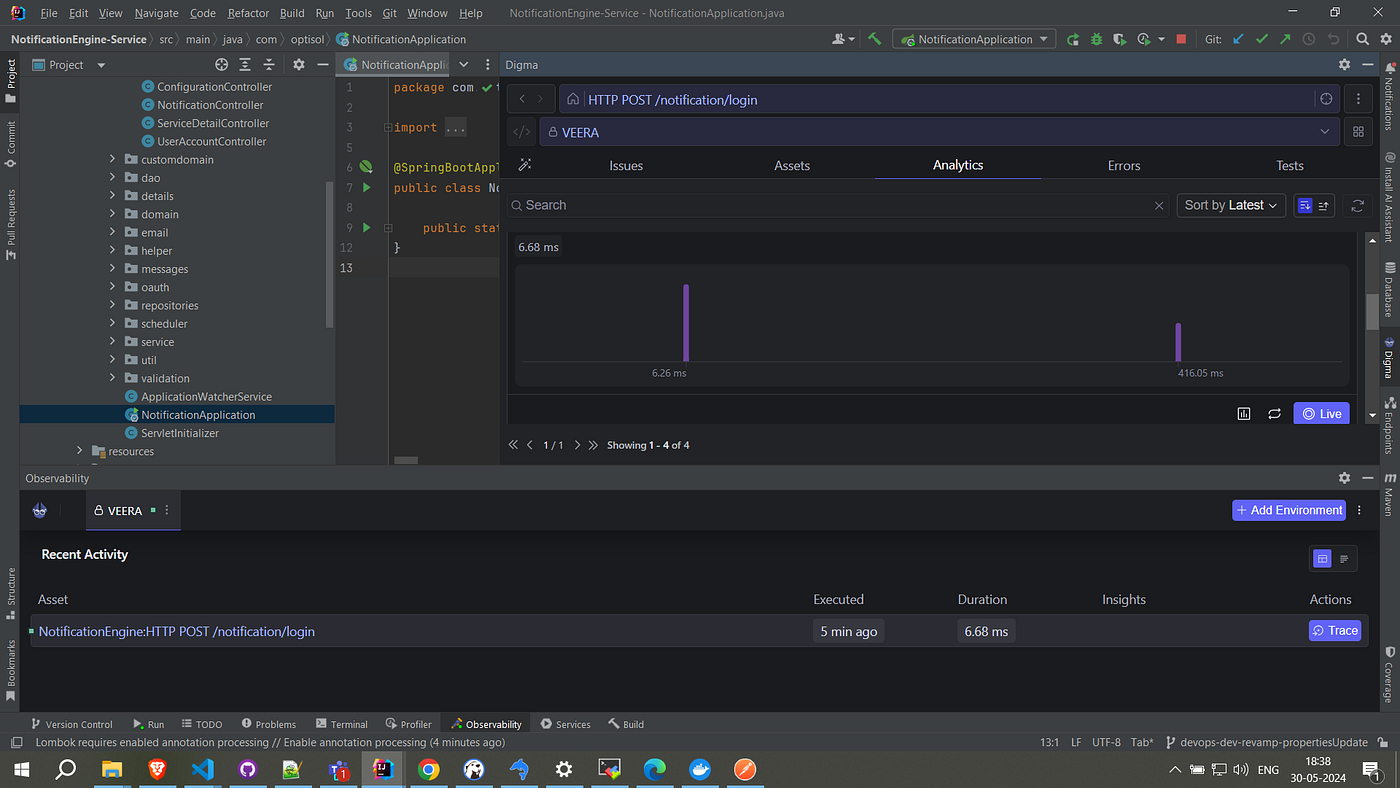Click the Digma Search input field
Screen dimensions: 1400x788
[x=836, y=205]
